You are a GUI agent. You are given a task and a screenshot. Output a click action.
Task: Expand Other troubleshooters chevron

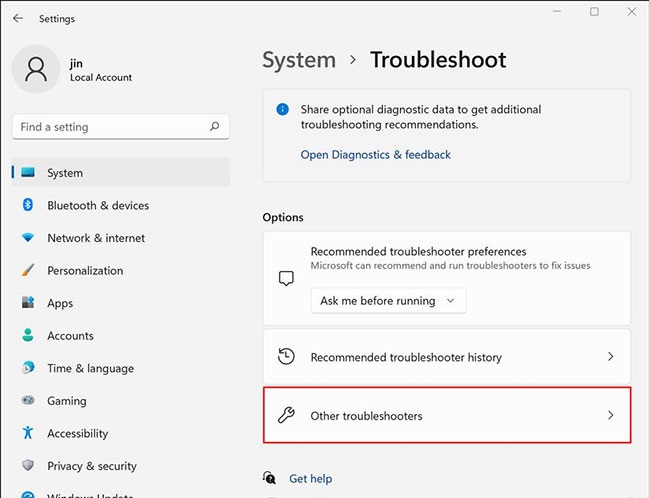[611, 415]
